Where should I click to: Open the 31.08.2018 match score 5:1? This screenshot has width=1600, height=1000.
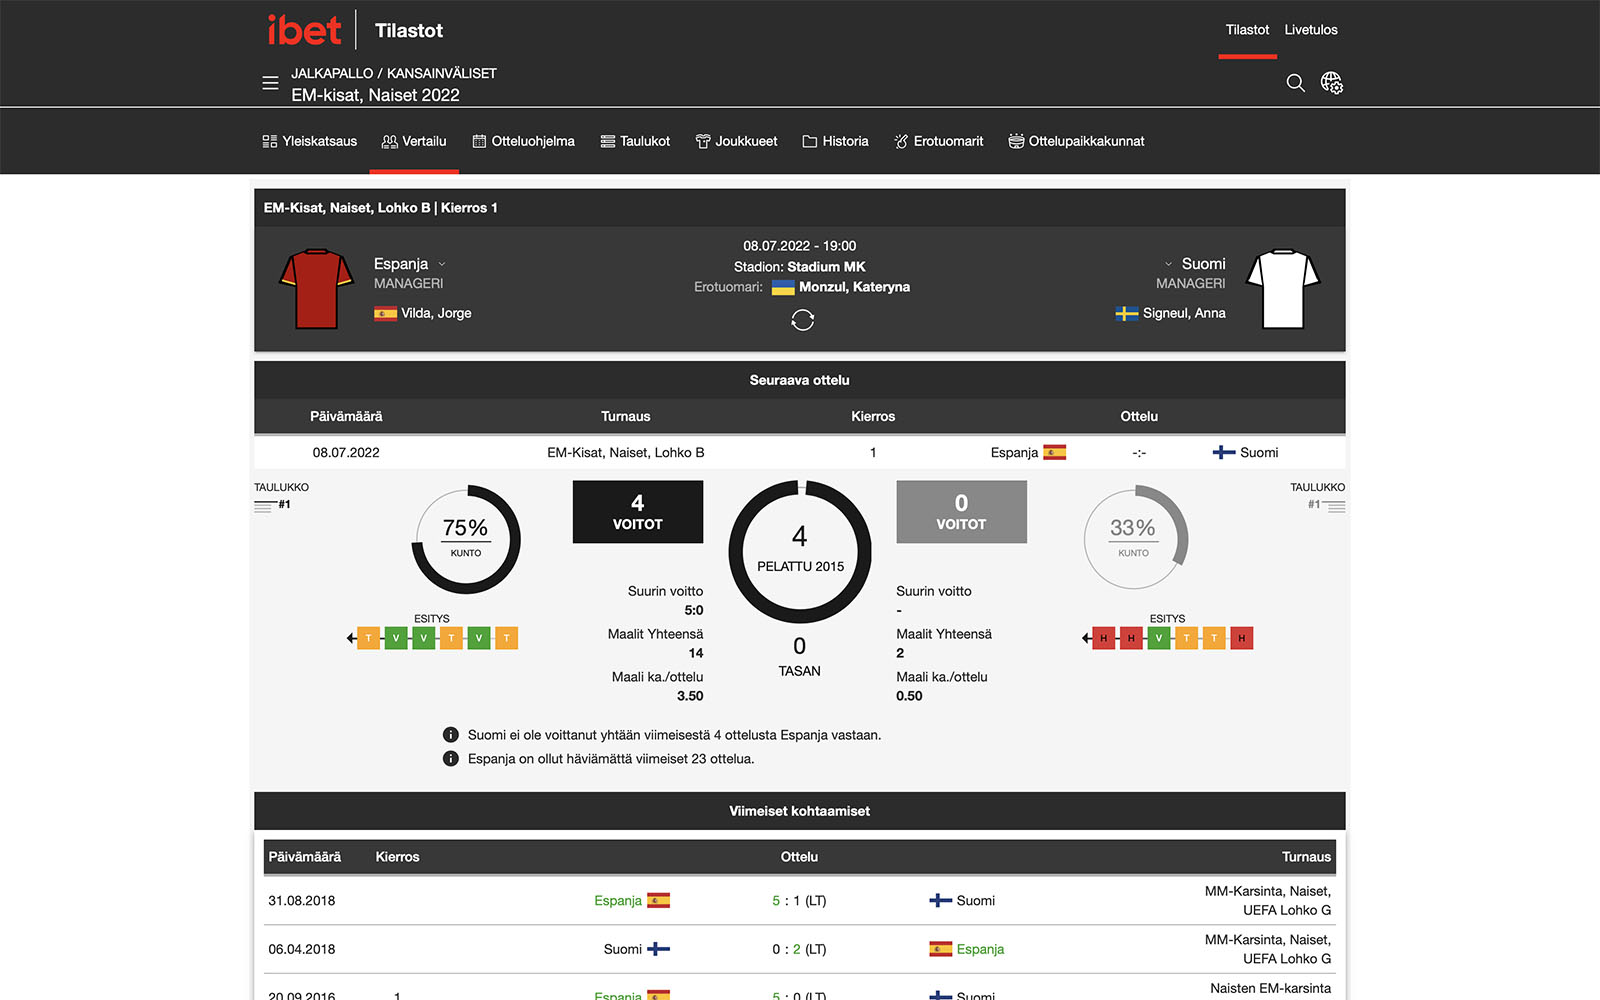799,900
